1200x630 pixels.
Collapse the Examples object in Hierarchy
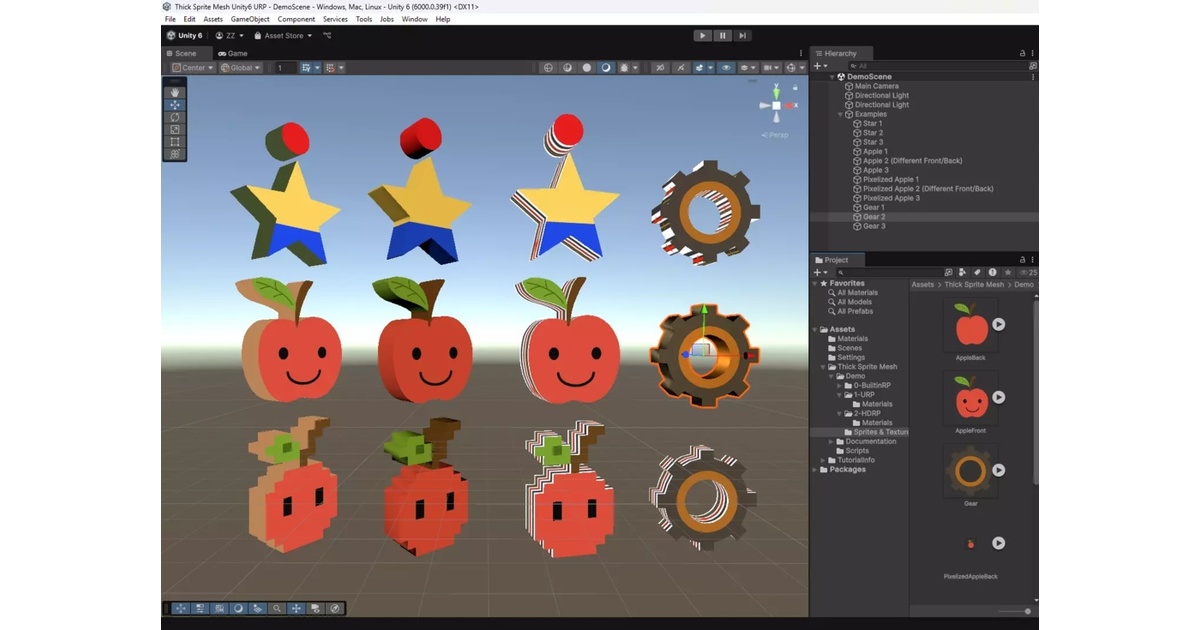click(840, 114)
